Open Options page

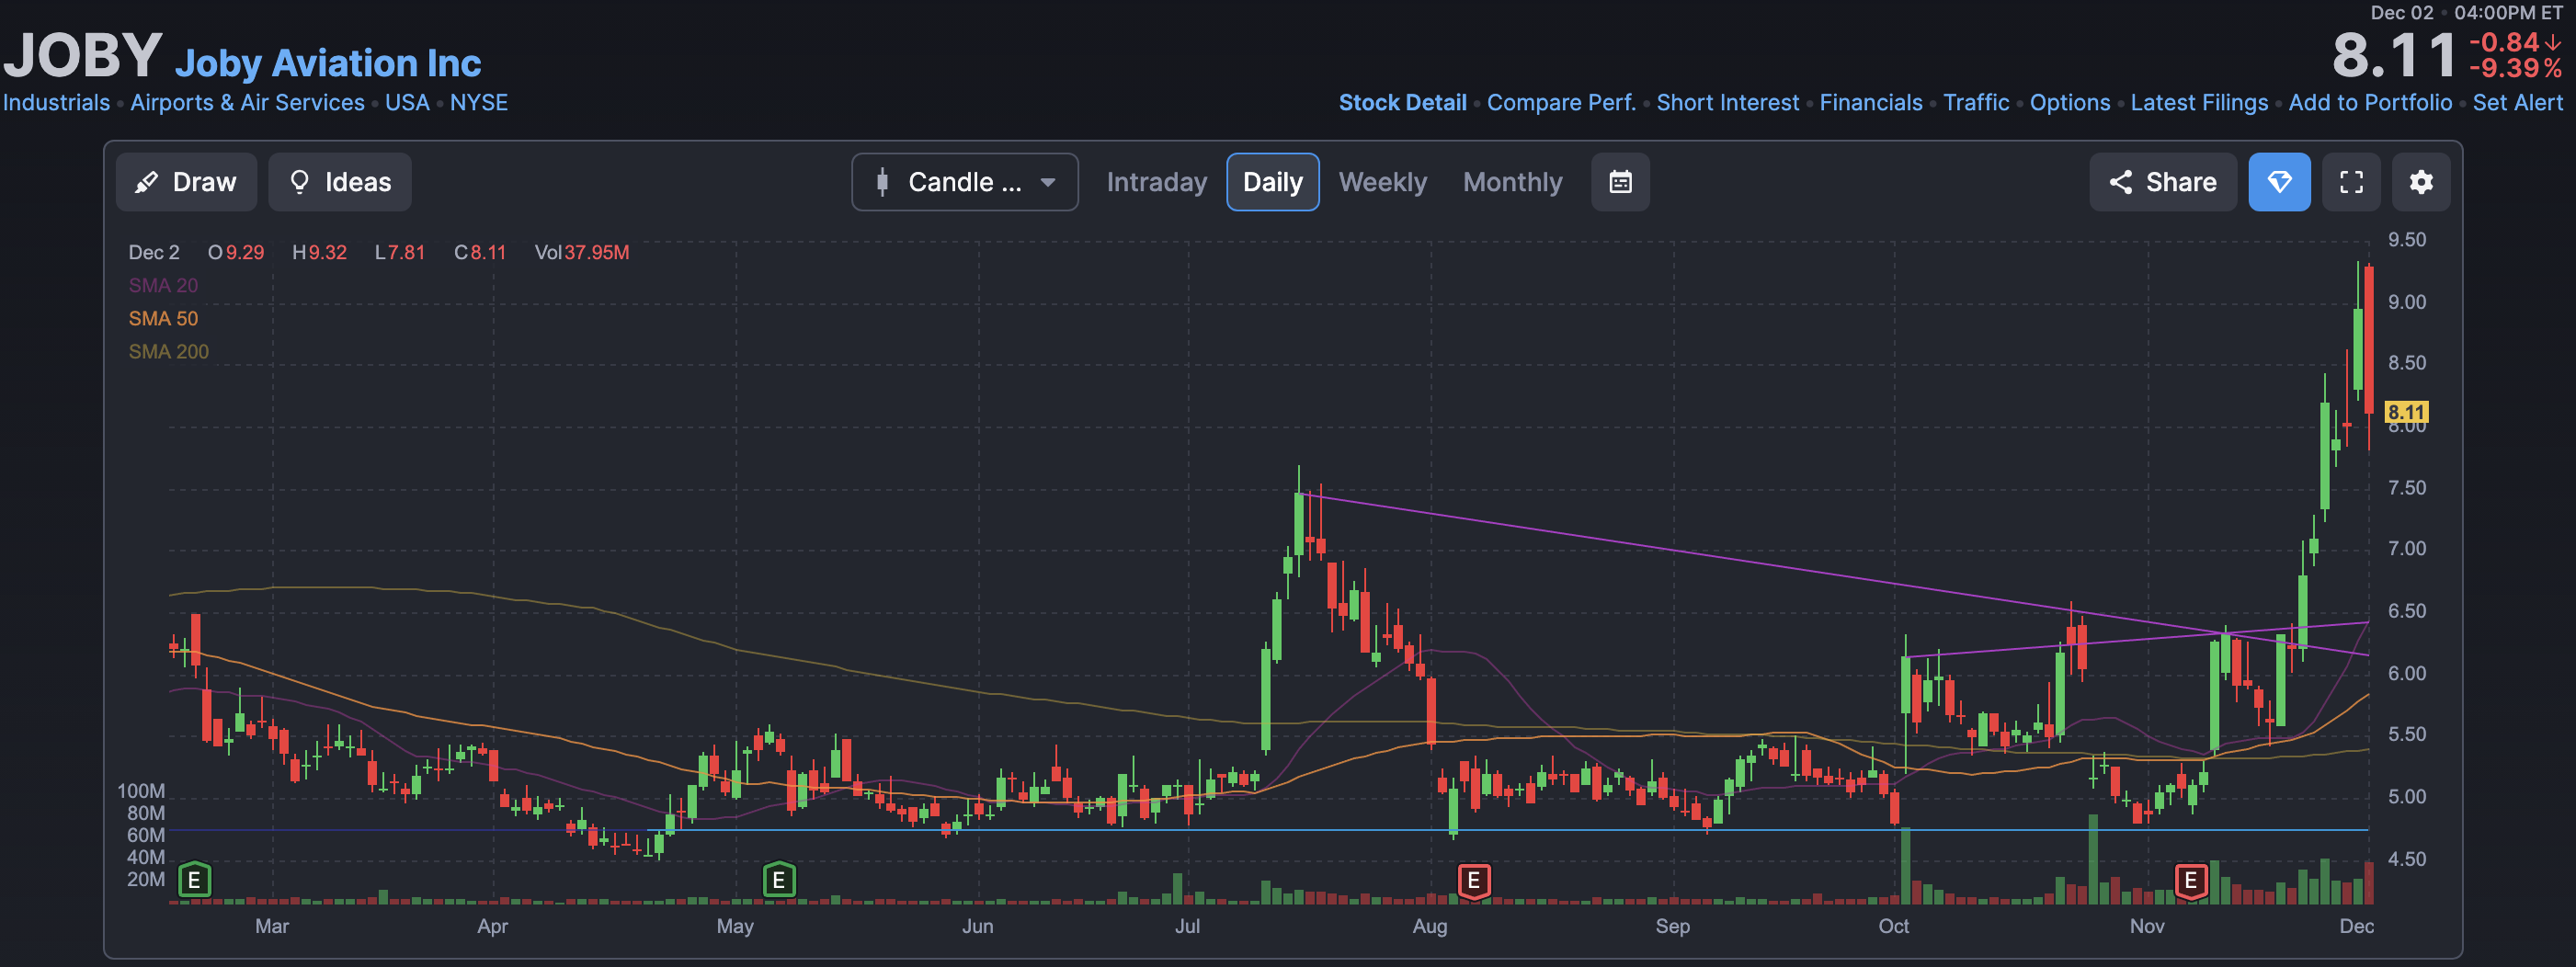[x=2070, y=103]
